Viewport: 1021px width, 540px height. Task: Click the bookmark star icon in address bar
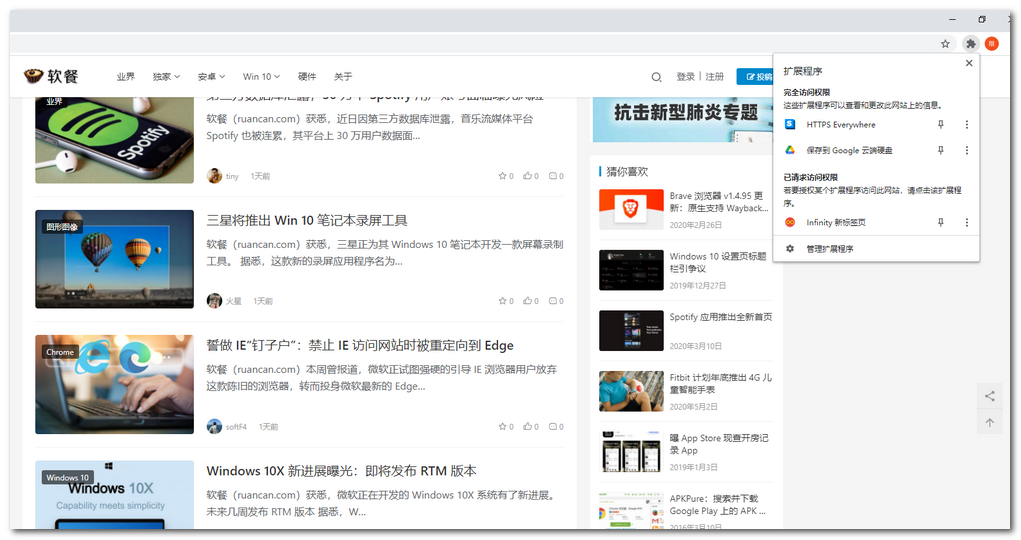coord(945,44)
